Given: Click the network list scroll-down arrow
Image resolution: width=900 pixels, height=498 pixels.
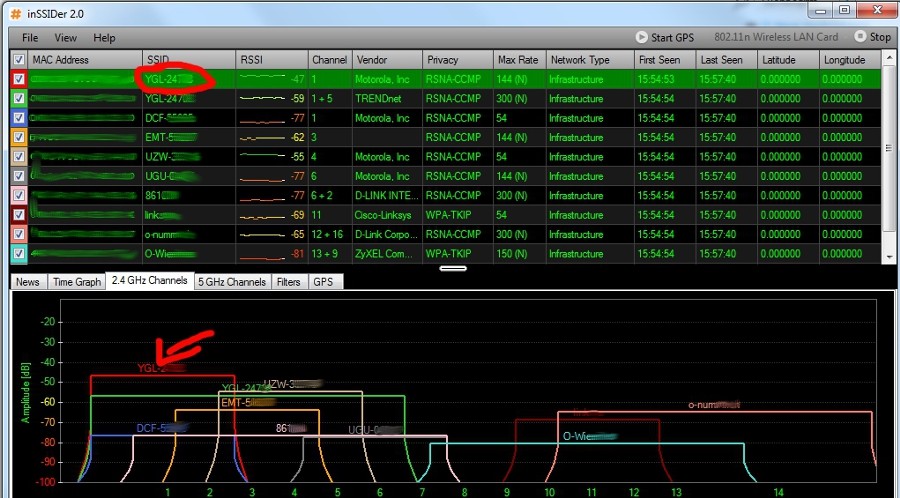Looking at the screenshot, I should (890, 256).
